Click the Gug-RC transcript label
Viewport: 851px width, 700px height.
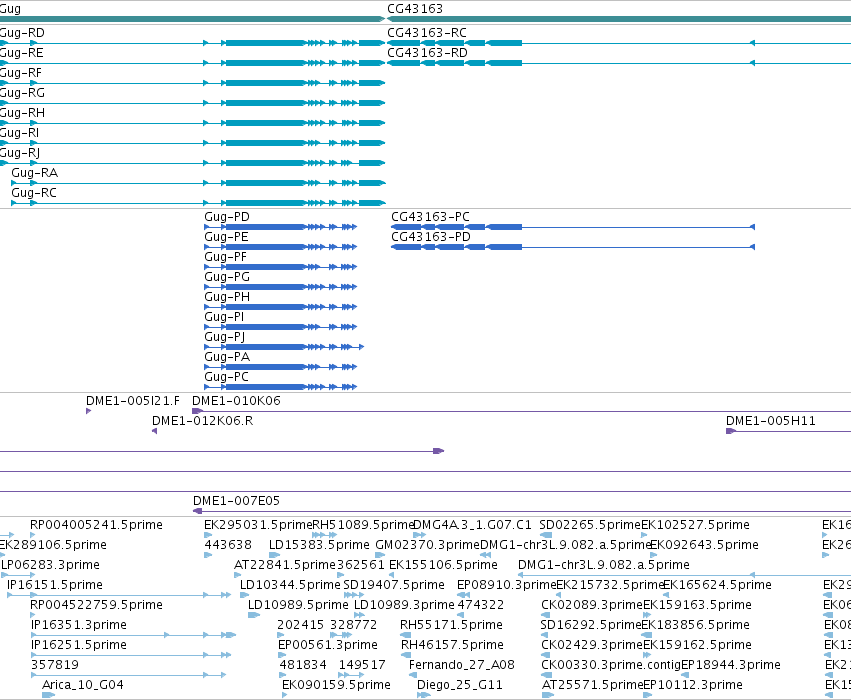click(x=34, y=193)
